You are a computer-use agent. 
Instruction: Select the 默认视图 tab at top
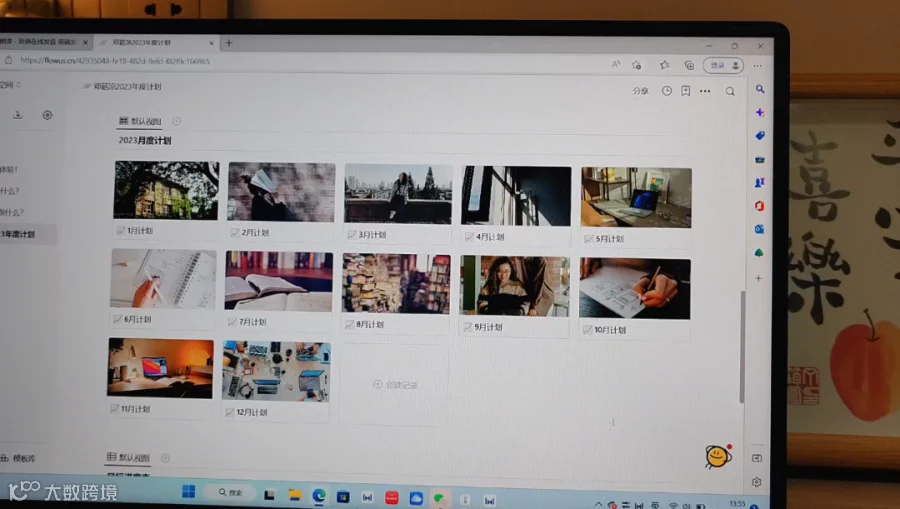(x=140, y=121)
